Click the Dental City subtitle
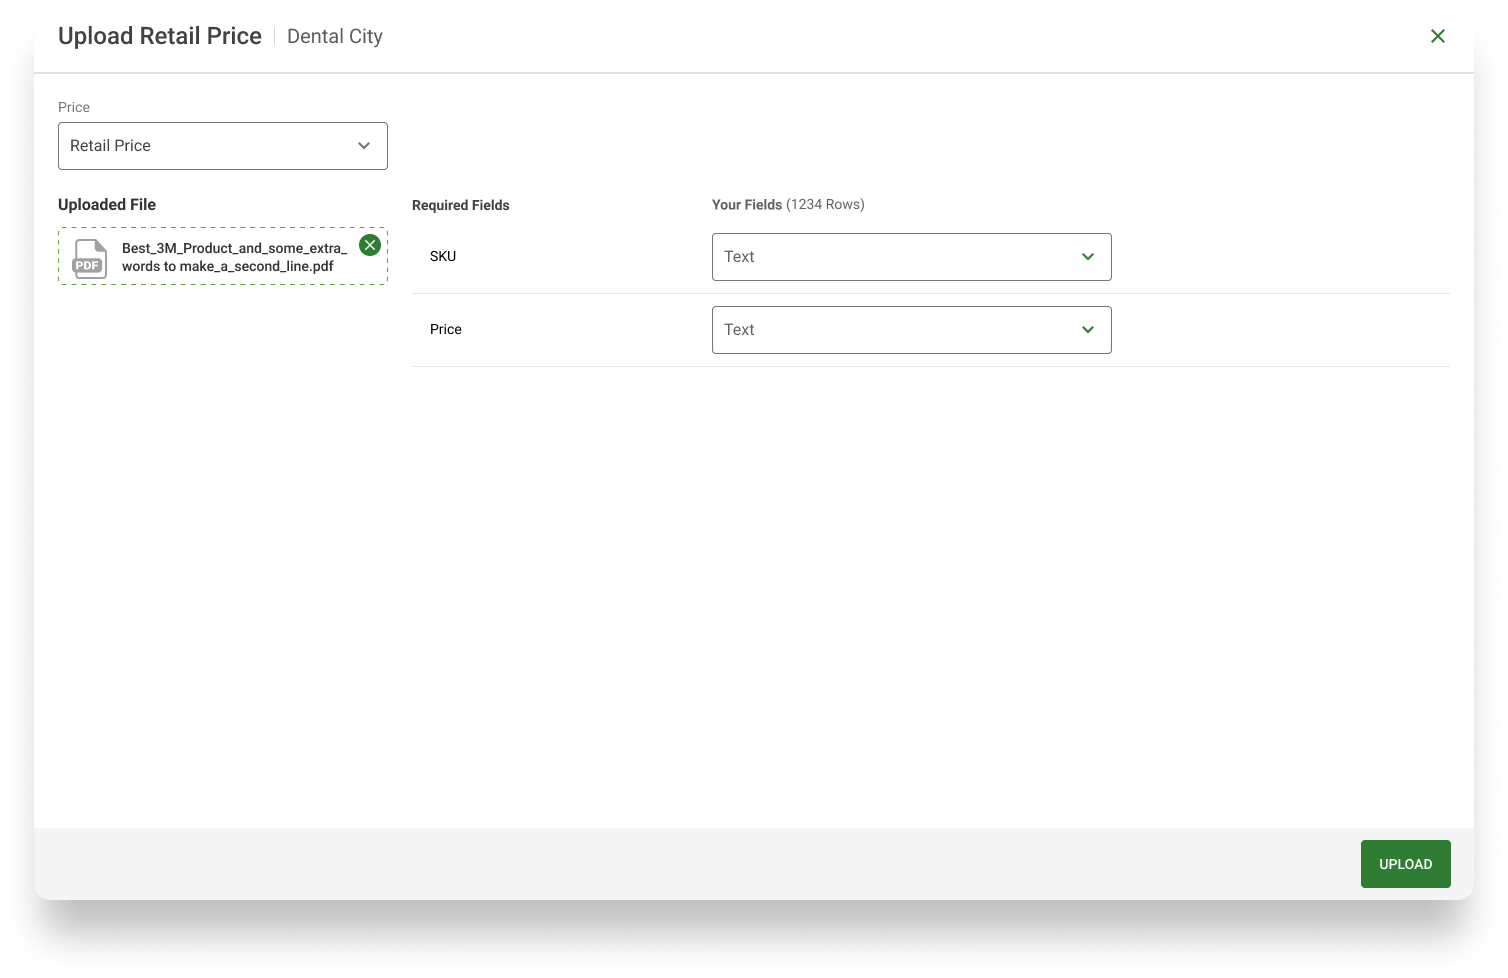The height and width of the screenshot is (978, 1508). [x=335, y=37]
